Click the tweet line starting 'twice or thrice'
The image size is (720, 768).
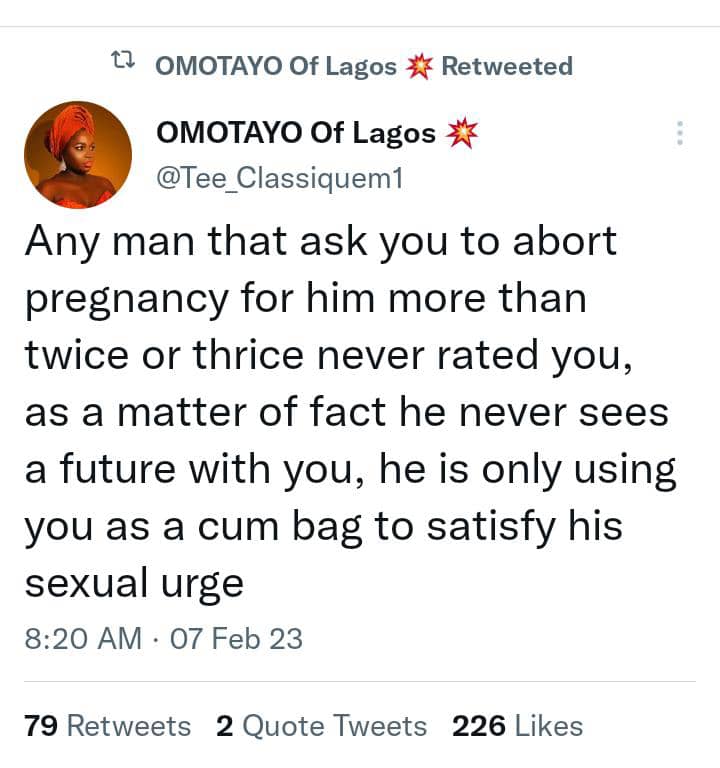[x=328, y=355]
